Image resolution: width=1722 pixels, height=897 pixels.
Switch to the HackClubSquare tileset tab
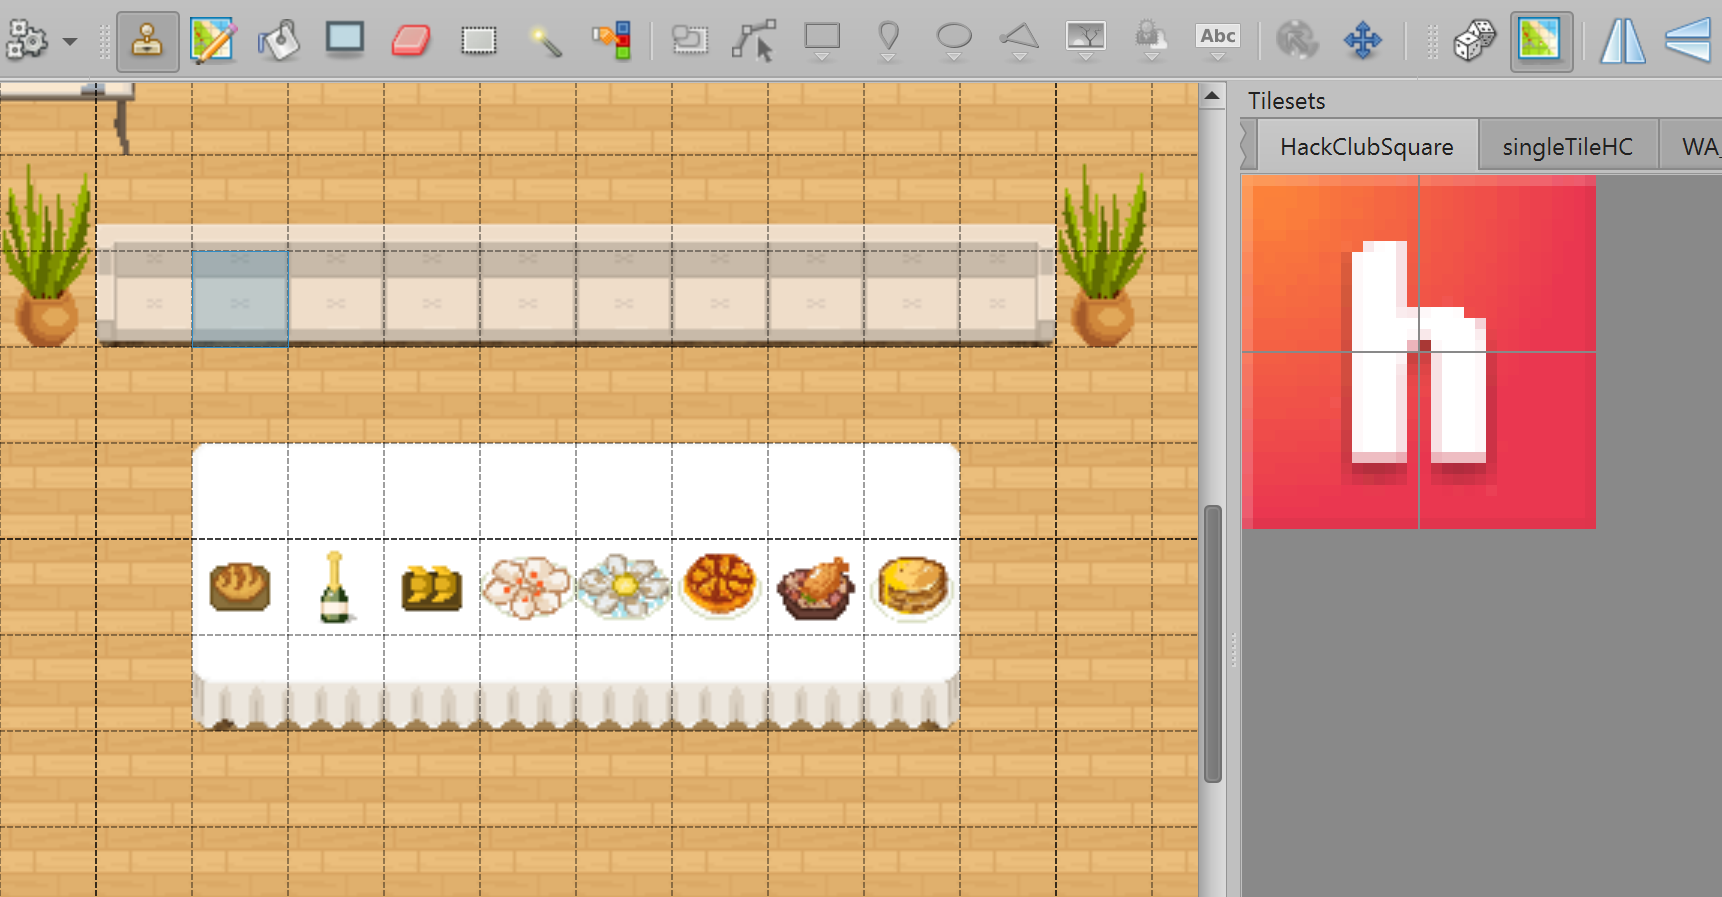1366,147
